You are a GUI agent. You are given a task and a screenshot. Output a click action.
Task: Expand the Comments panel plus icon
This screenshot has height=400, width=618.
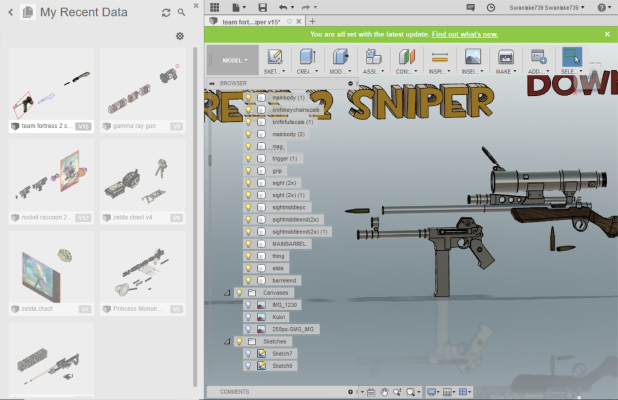350,392
